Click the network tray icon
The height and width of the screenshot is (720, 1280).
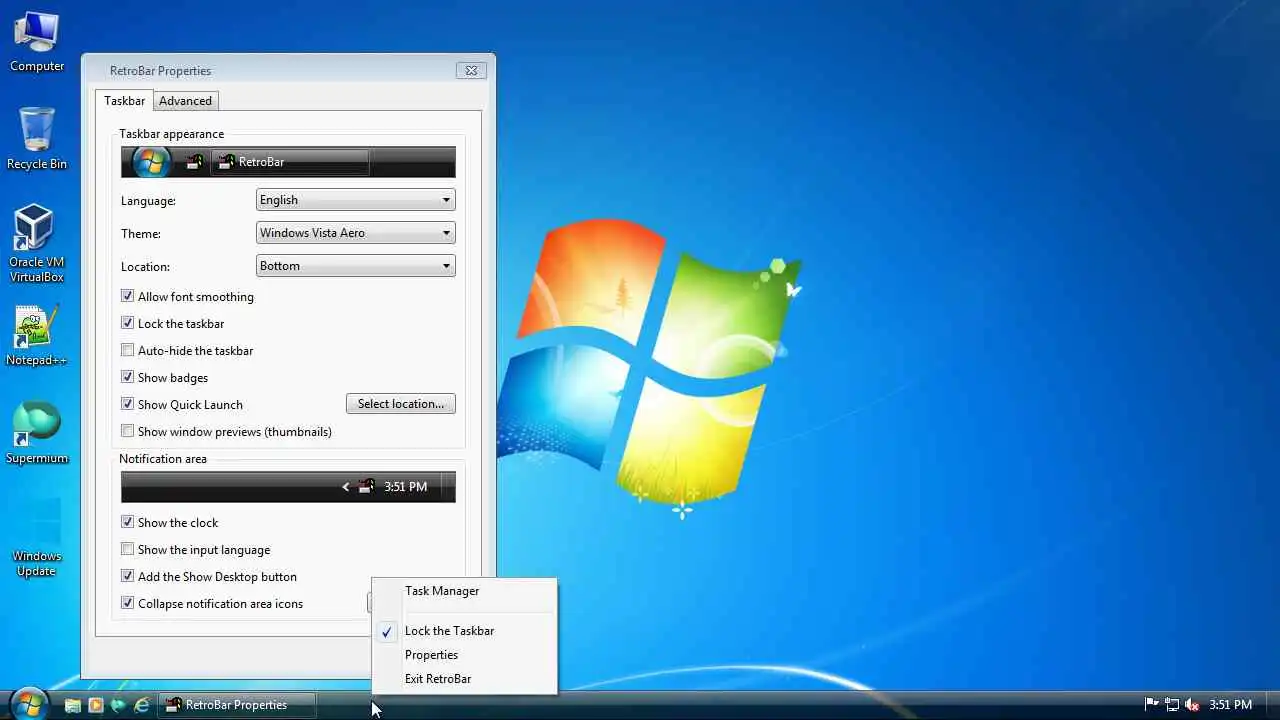pos(1172,705)
